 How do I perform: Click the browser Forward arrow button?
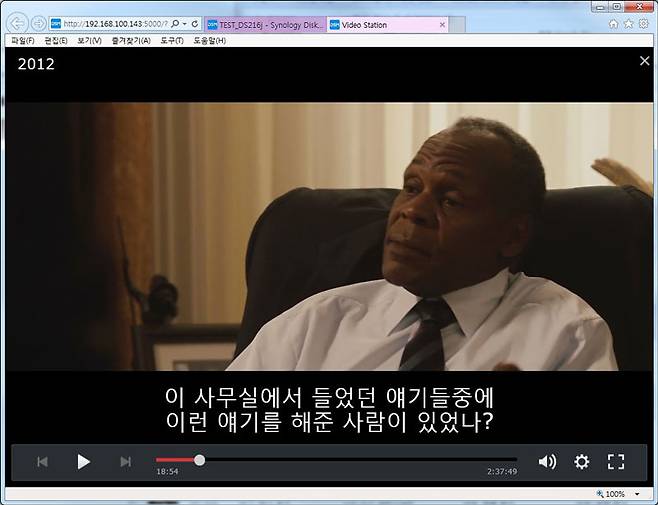39,24
